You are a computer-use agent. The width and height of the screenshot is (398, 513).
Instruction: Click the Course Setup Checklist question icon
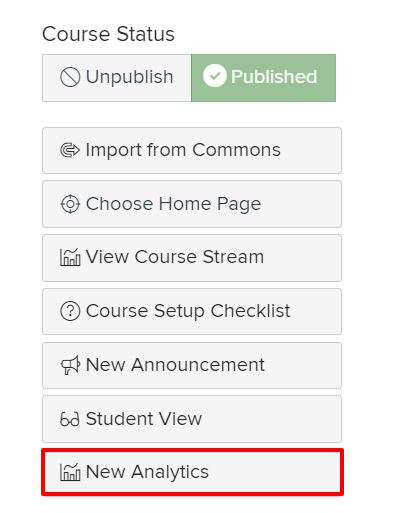tap(70, 311)
